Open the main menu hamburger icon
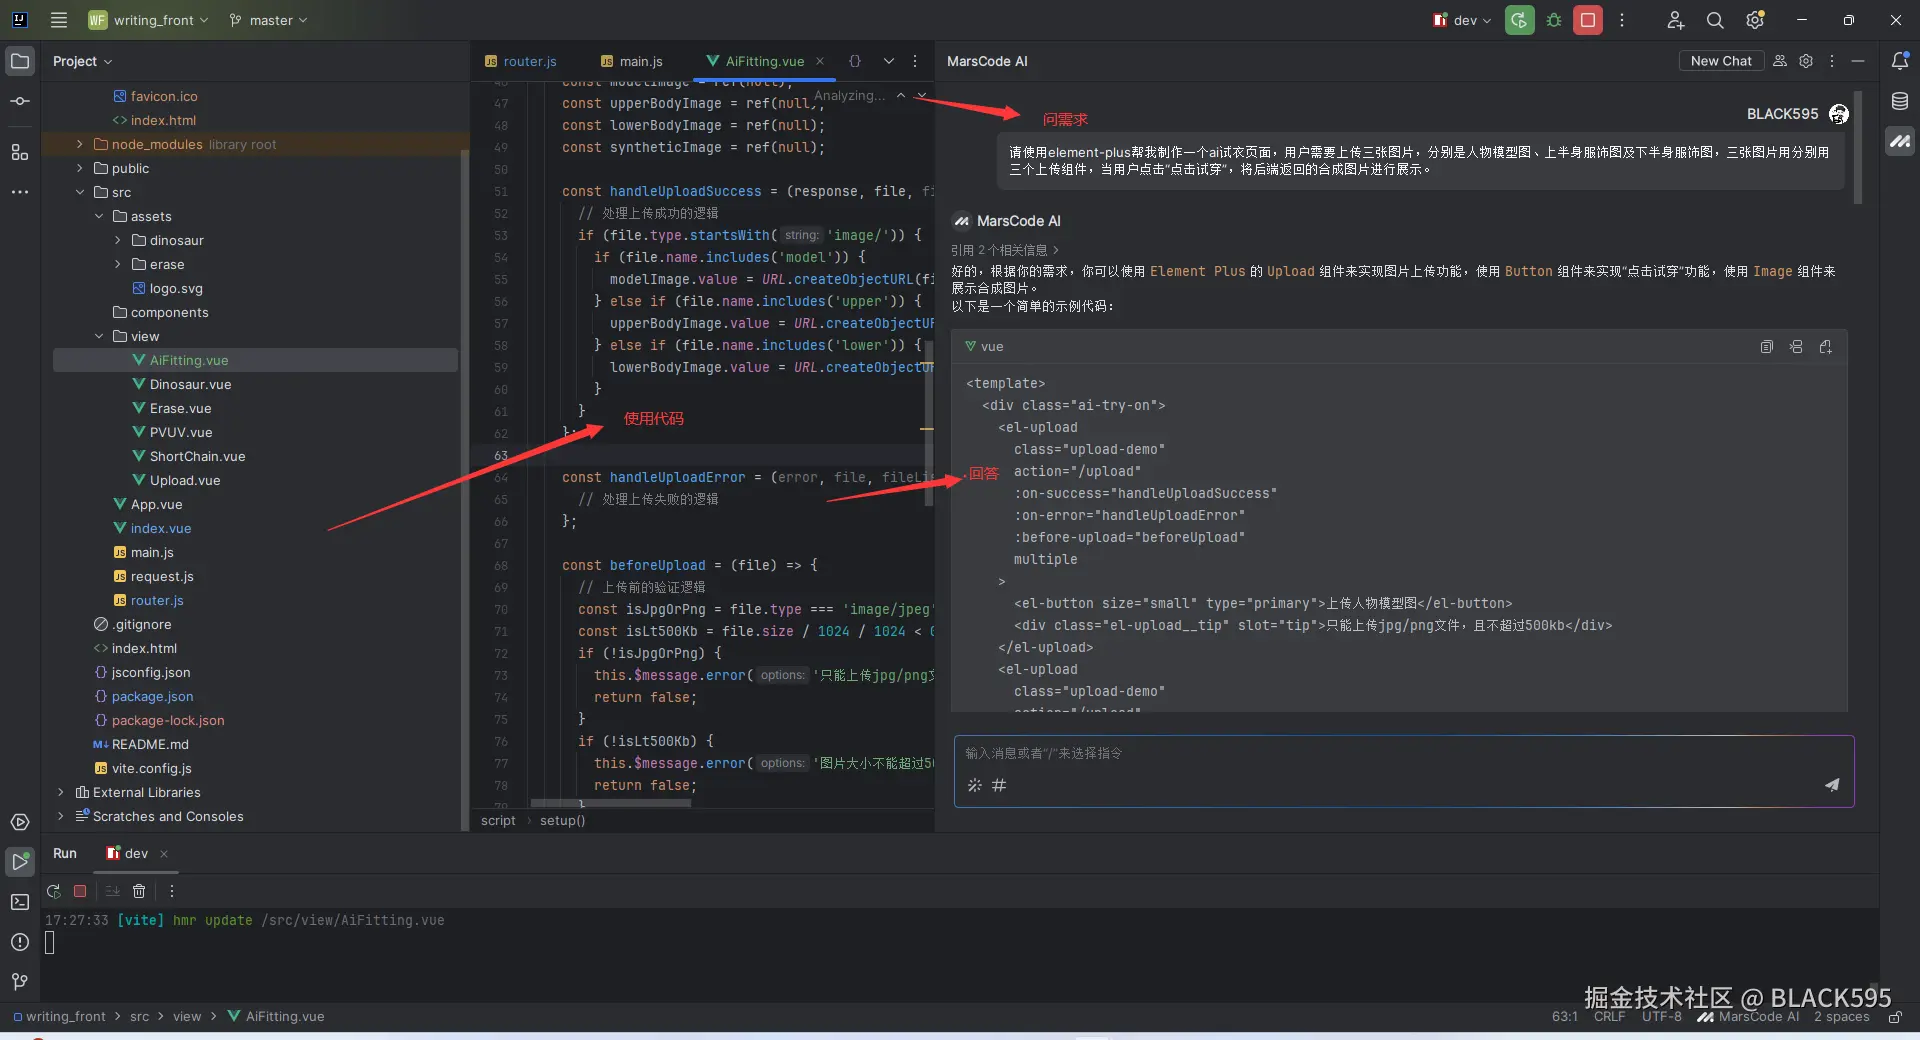The height and width of the screenshot is (1040, 1920). [59, 20]
